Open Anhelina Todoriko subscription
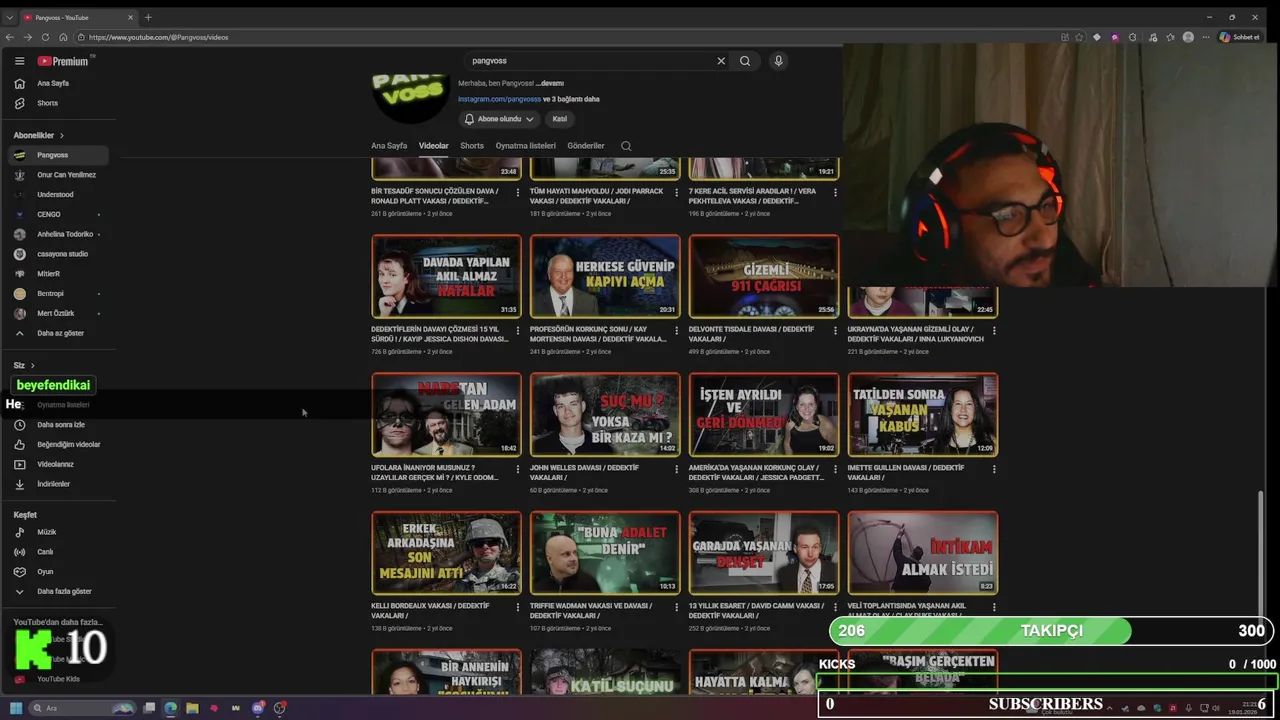This screenshot has height=720, width=1280. pyautogui.click(x=58, y=234)
